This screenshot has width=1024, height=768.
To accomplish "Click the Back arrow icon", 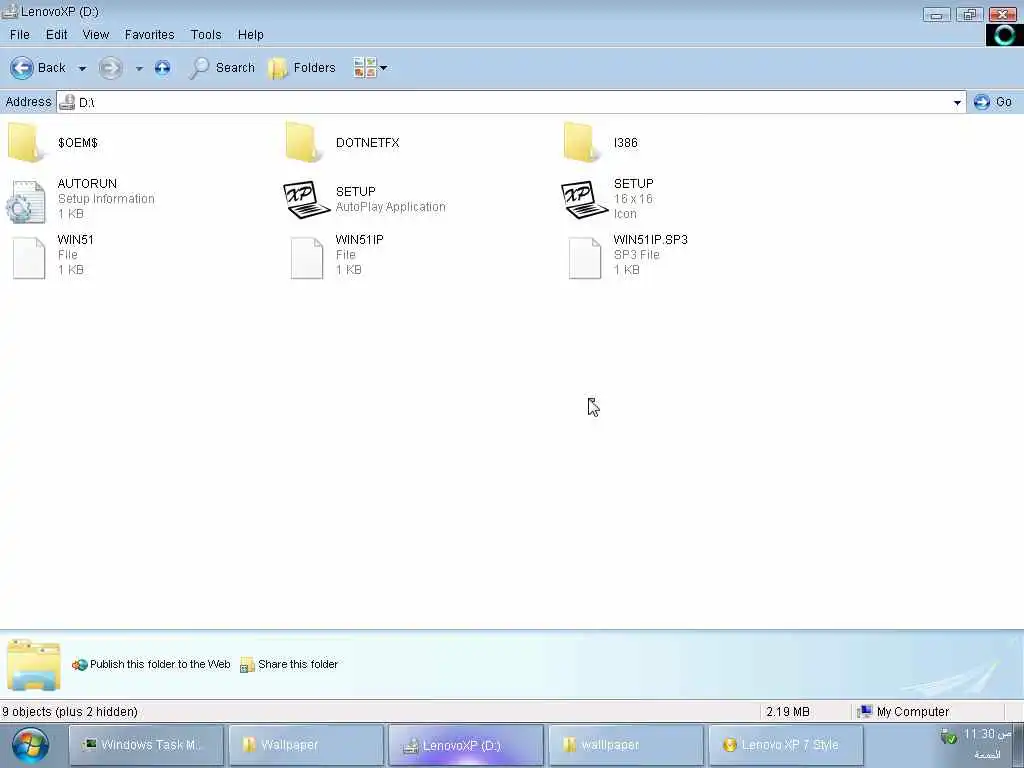I will 22,68.
